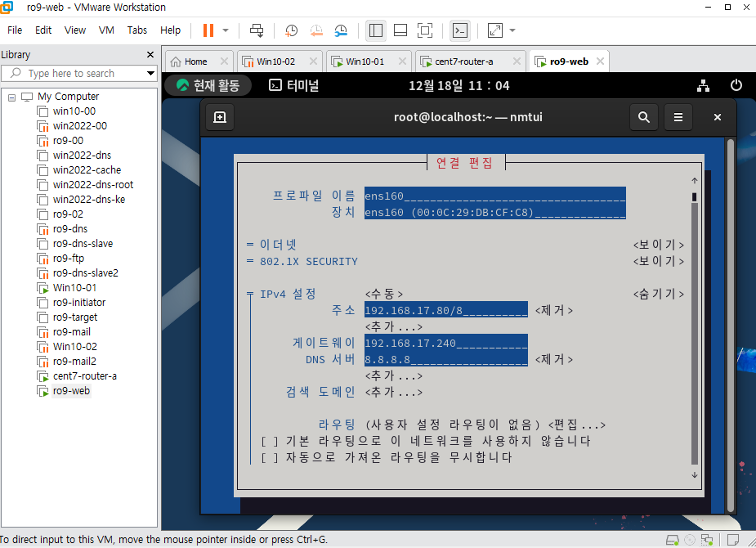Select ro9-initiator in the library
Screen dimensions: 756x548
(79, 303)
